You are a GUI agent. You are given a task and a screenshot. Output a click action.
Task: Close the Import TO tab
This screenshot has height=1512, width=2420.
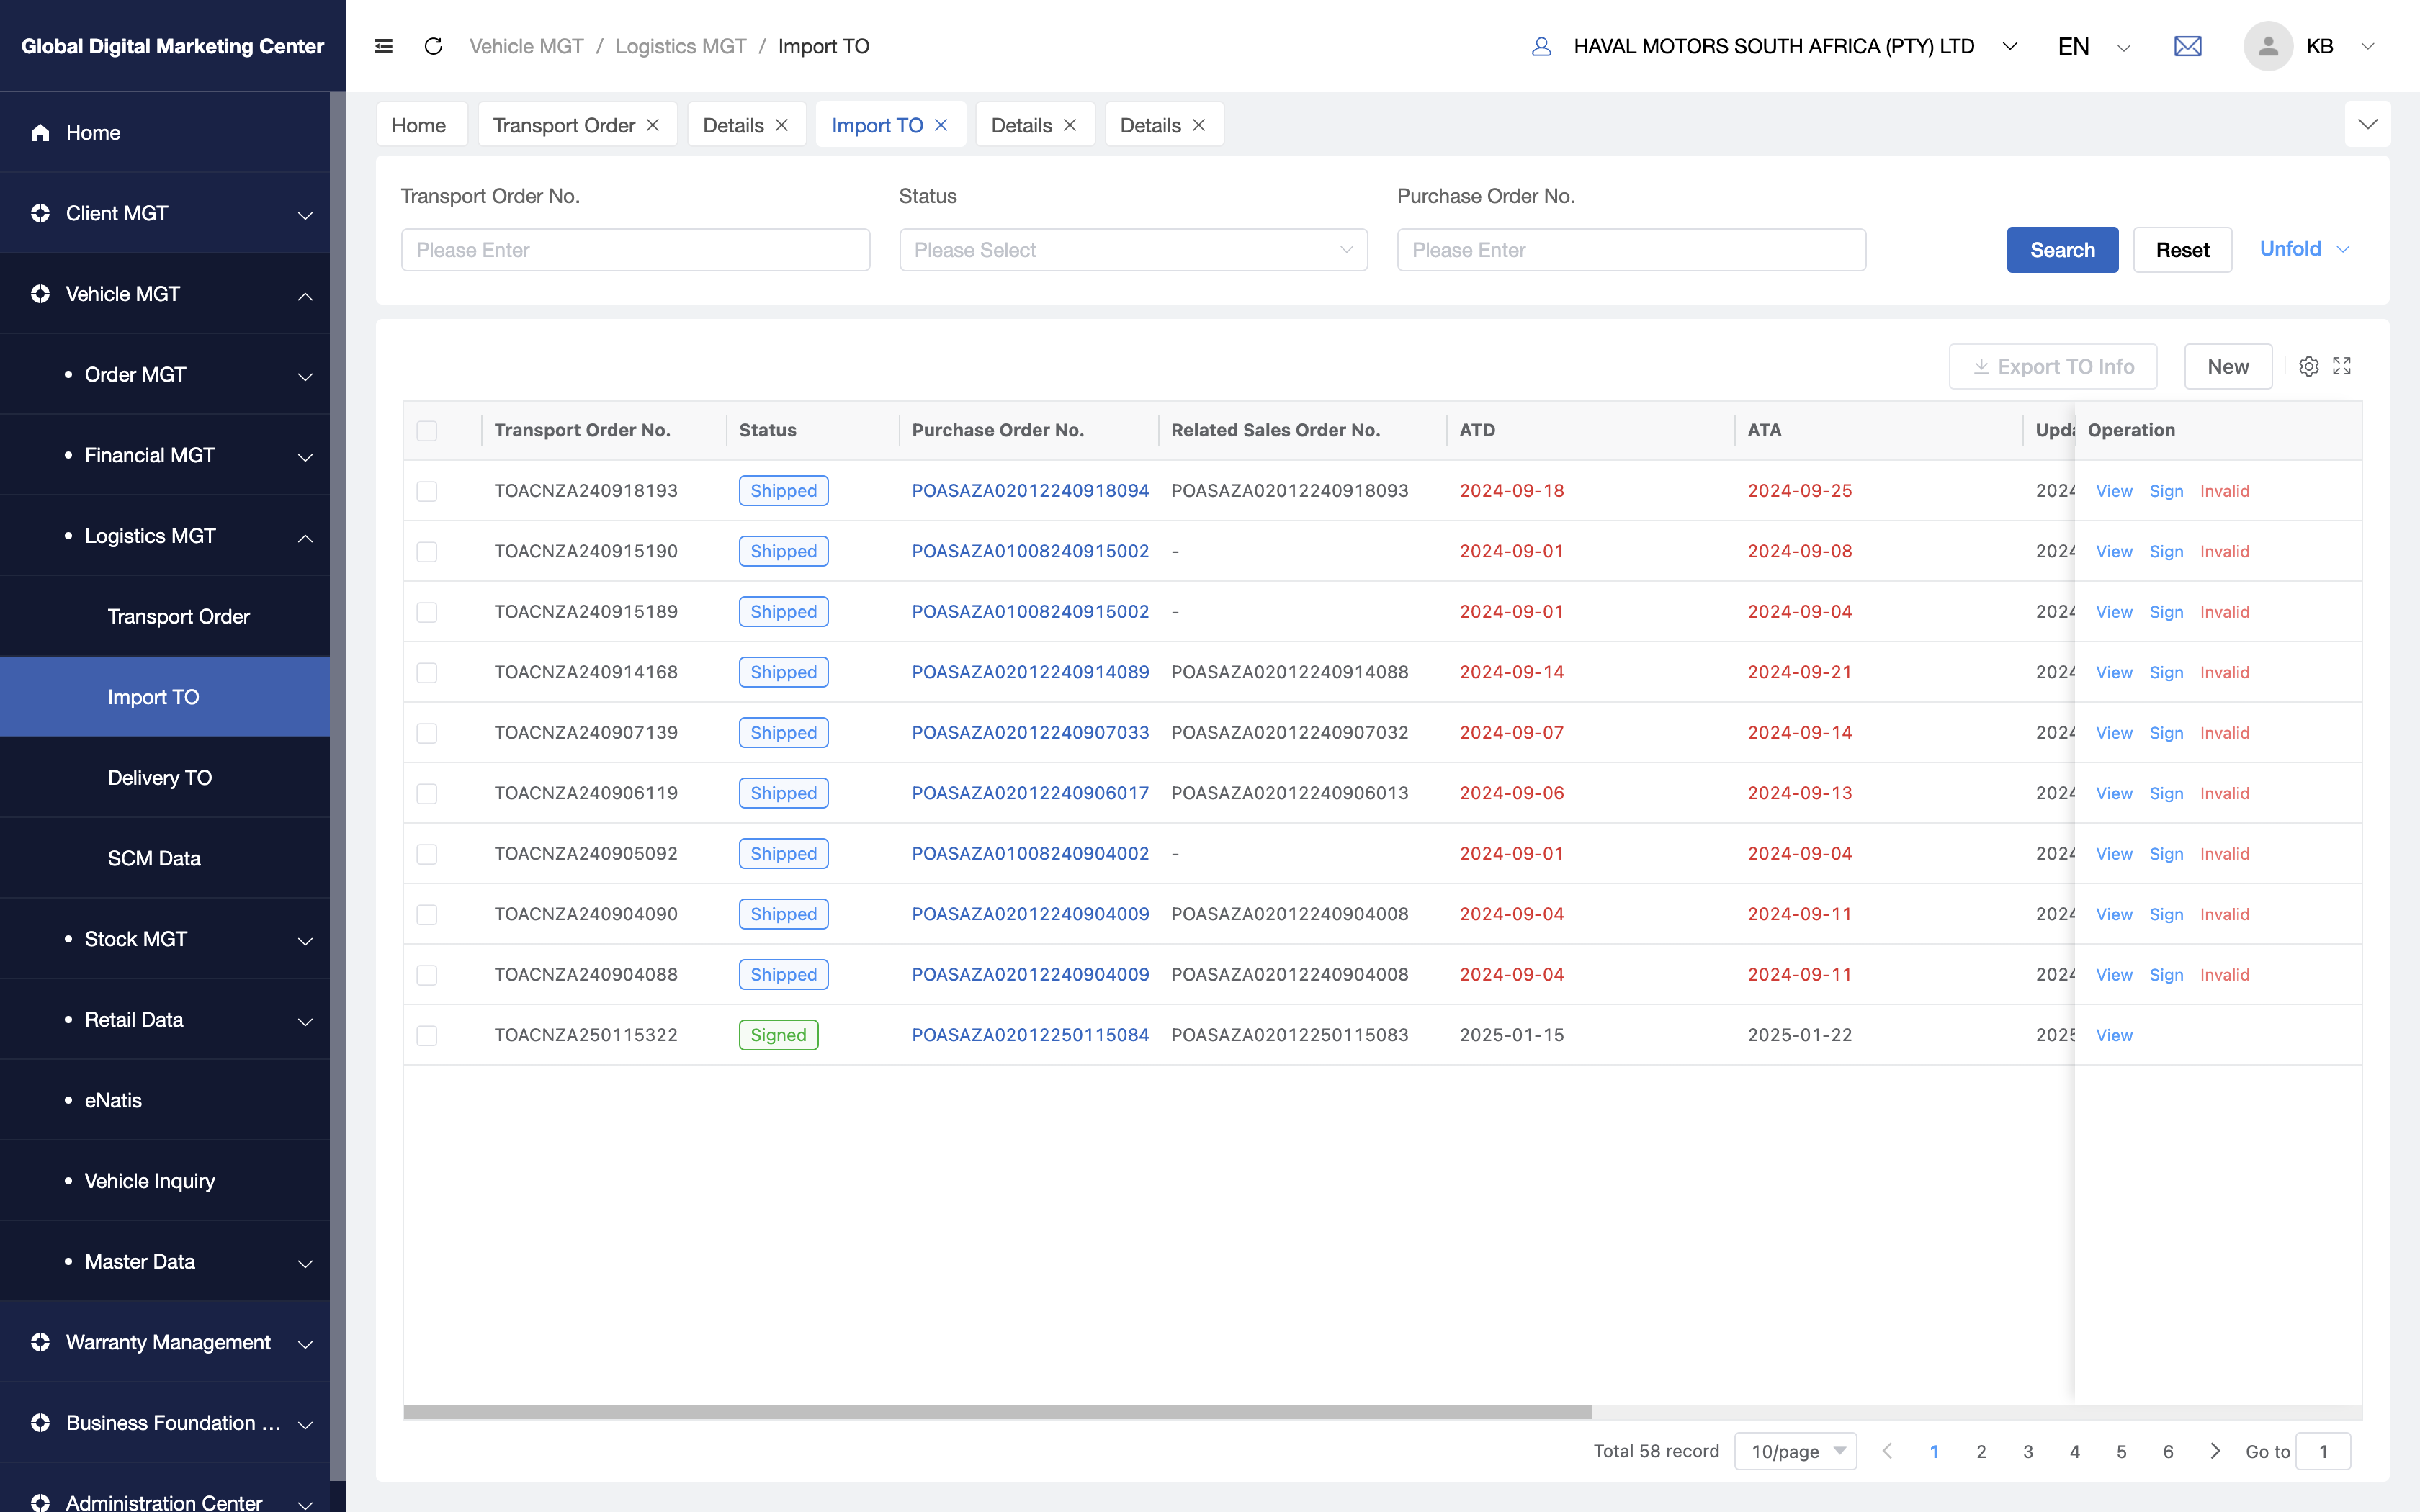[x=941, y=125]
